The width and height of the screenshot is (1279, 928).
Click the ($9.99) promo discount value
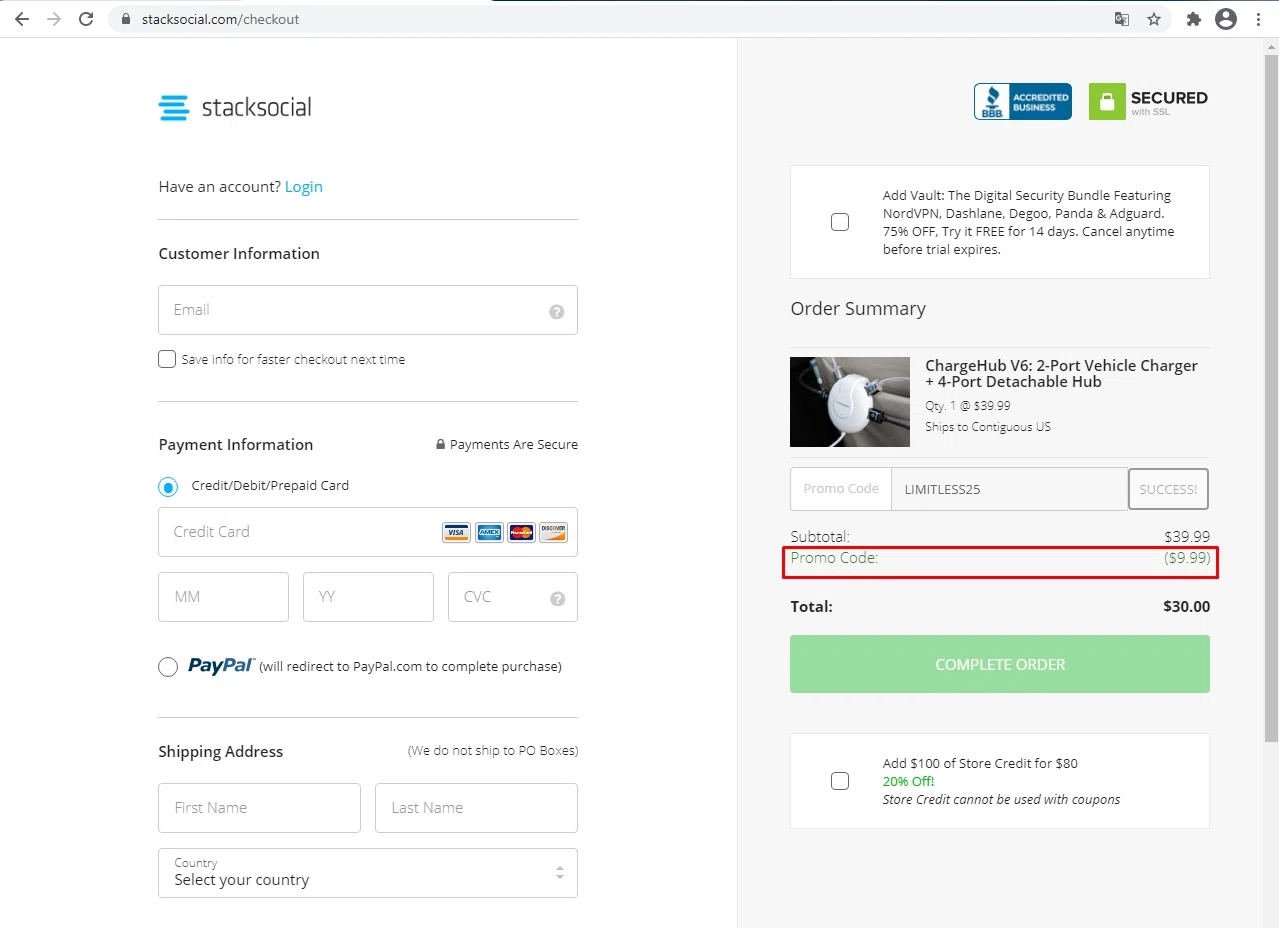(x=1187, y=558)
